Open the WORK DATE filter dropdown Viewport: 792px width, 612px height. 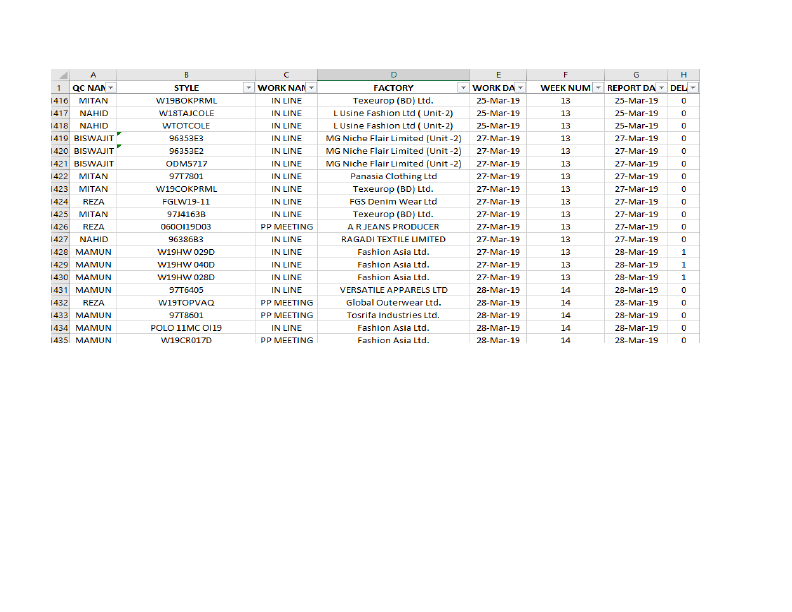(x=520, y=88)
